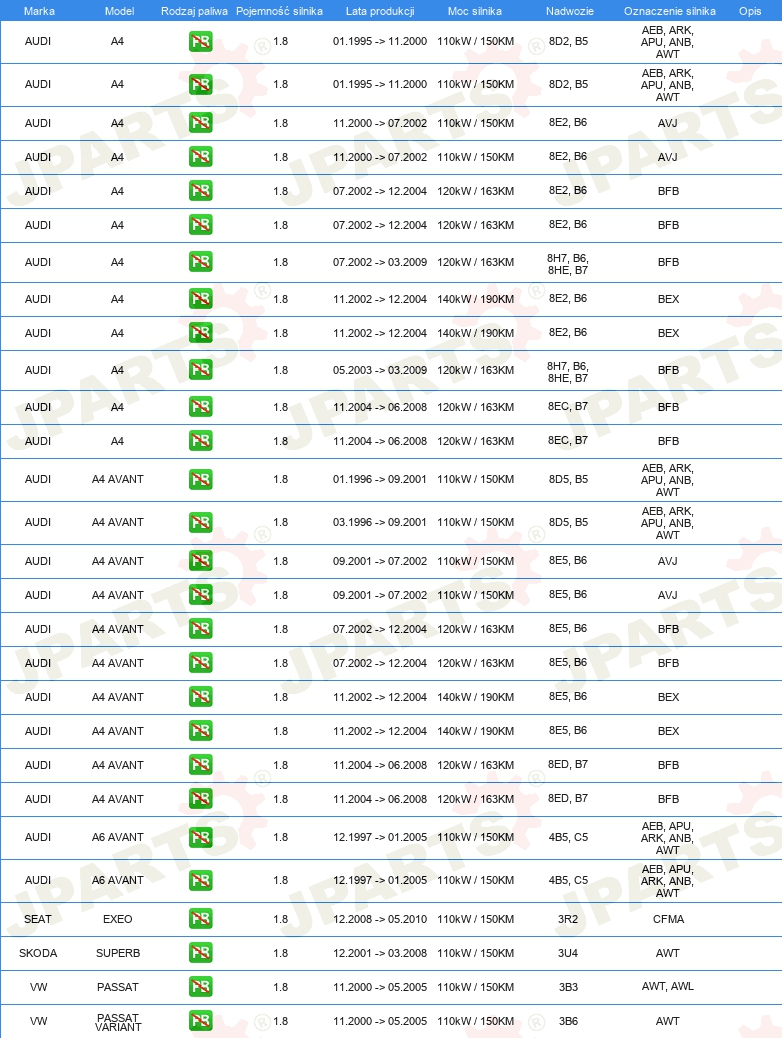Screen dimensions: 782x1038
Task: Click the Opis column header
Action: (x=750, y=11)
